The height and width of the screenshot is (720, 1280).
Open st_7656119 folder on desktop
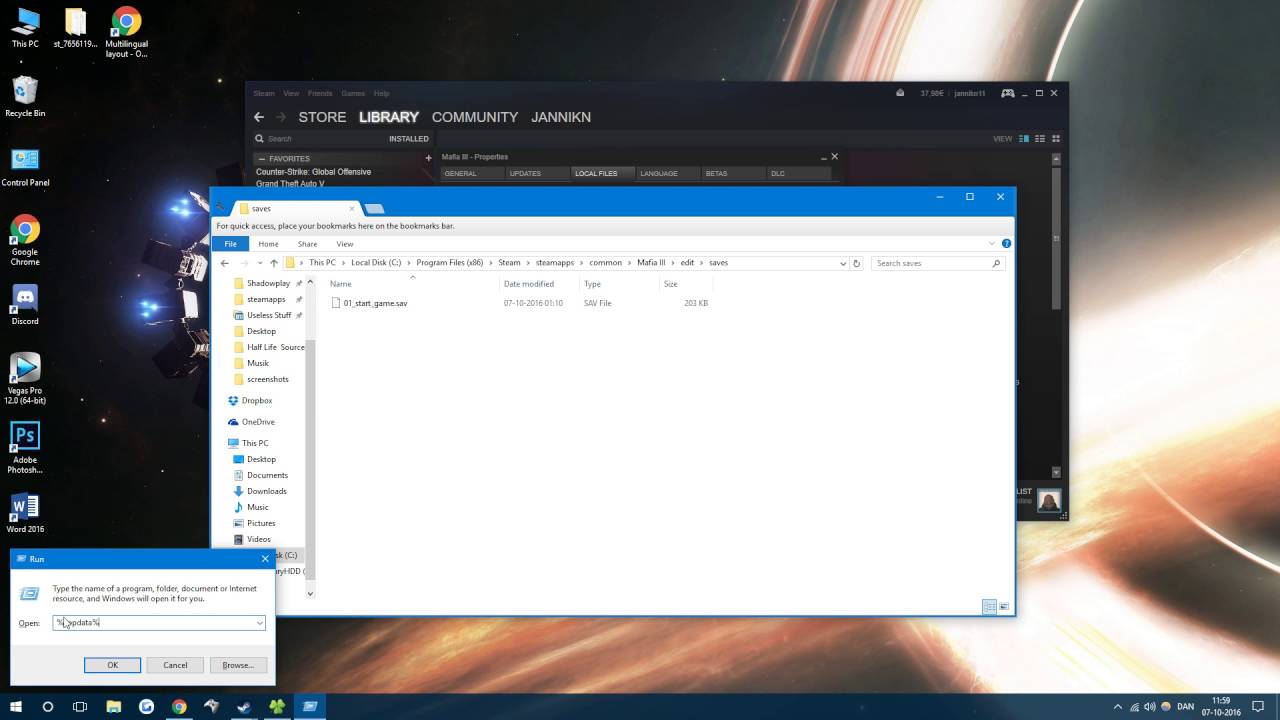tap(75, 28)
